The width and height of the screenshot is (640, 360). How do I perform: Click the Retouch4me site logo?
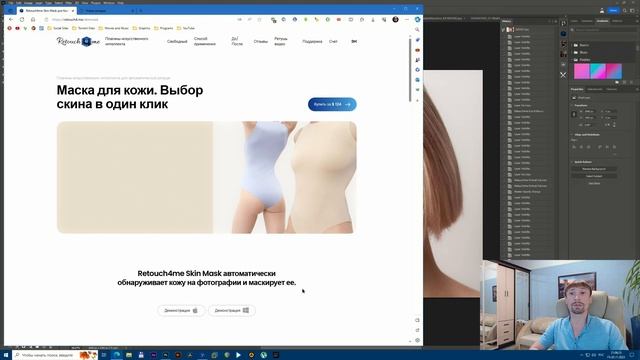point(78,41)
